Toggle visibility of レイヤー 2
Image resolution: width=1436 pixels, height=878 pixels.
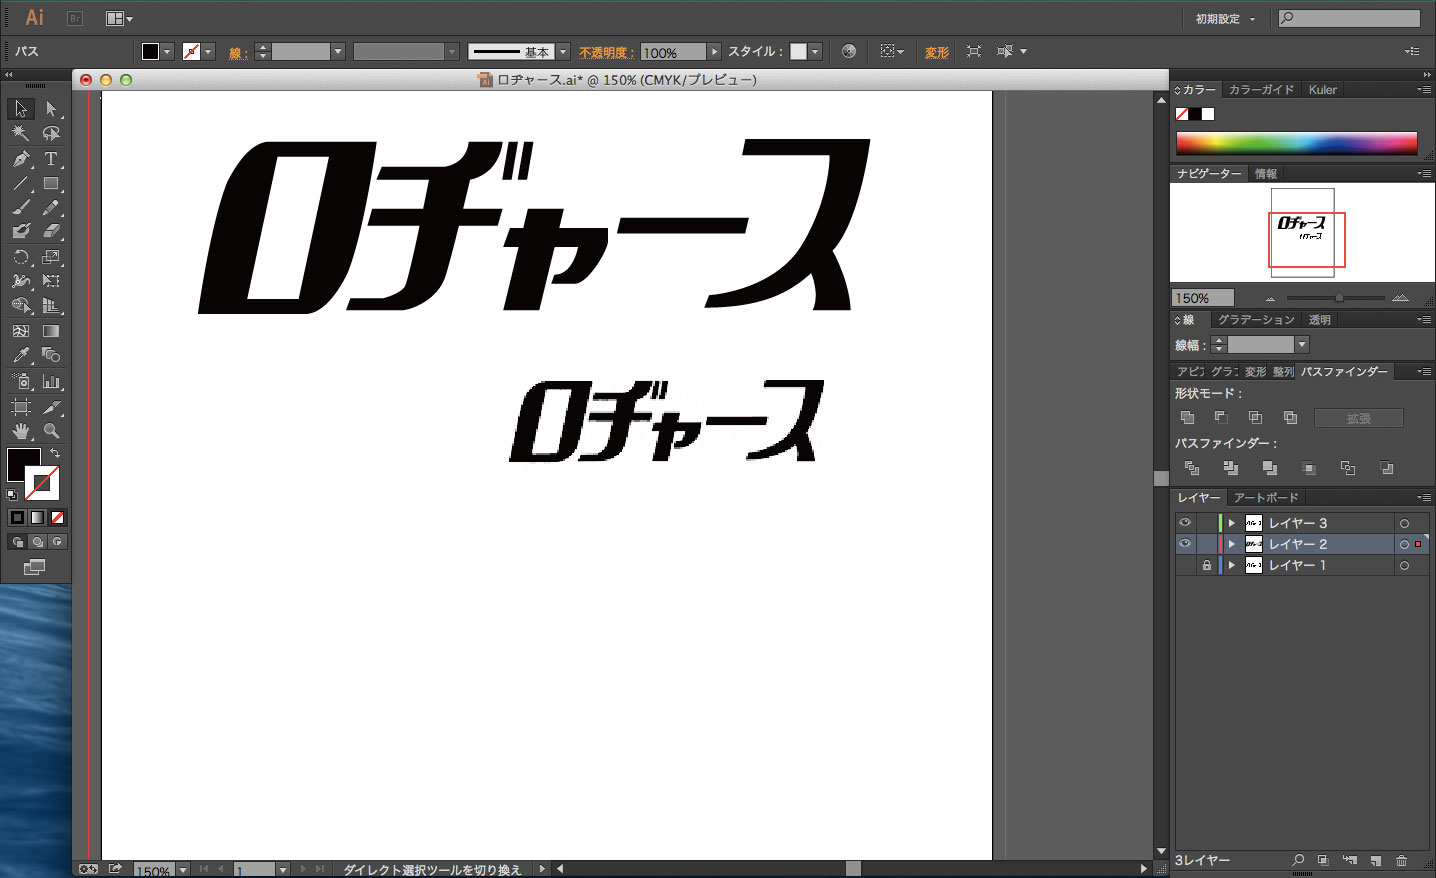1185,544
